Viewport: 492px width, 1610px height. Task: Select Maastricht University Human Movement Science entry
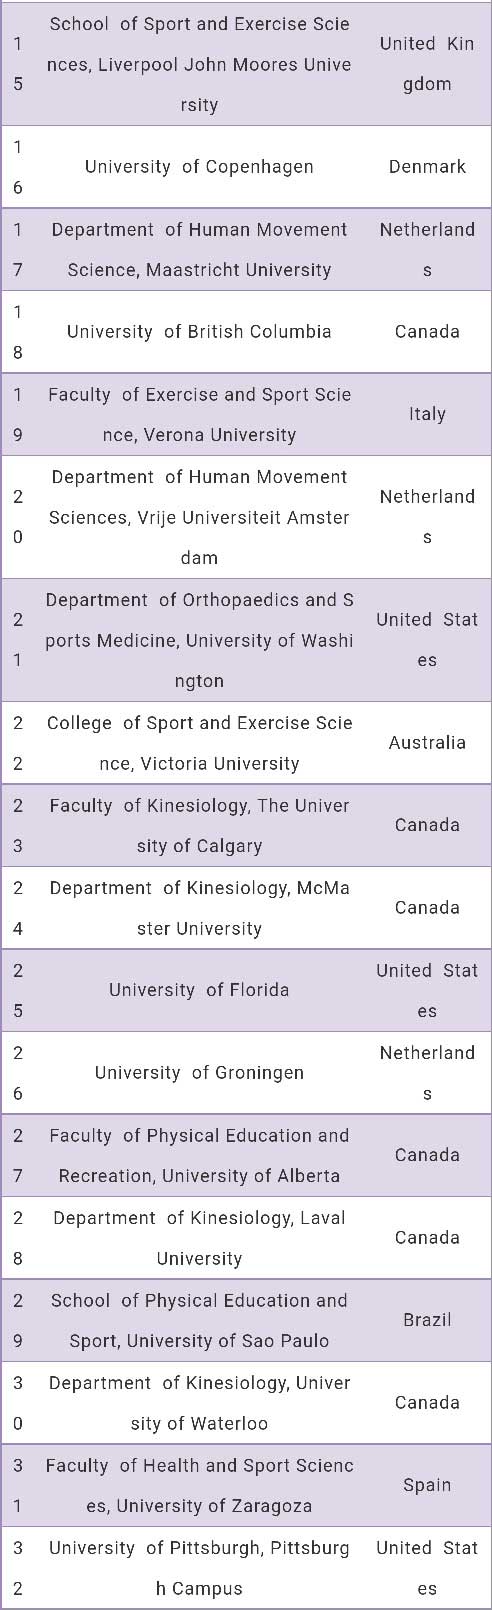[199, 250]
